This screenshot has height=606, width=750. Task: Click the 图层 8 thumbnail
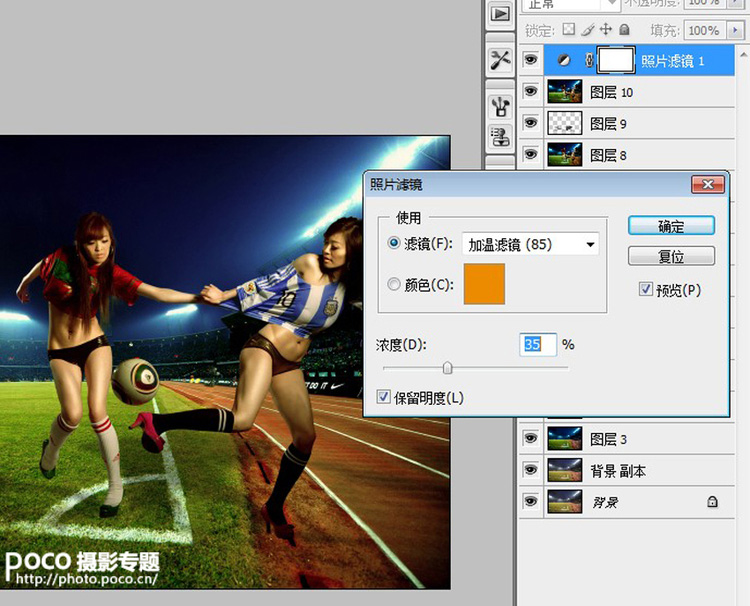pos(564,154)
